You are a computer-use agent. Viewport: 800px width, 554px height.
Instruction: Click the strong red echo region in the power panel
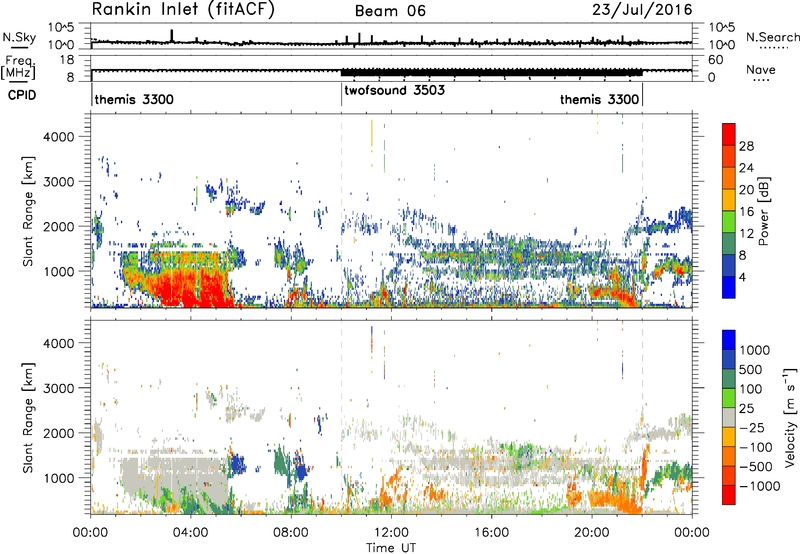196,288
